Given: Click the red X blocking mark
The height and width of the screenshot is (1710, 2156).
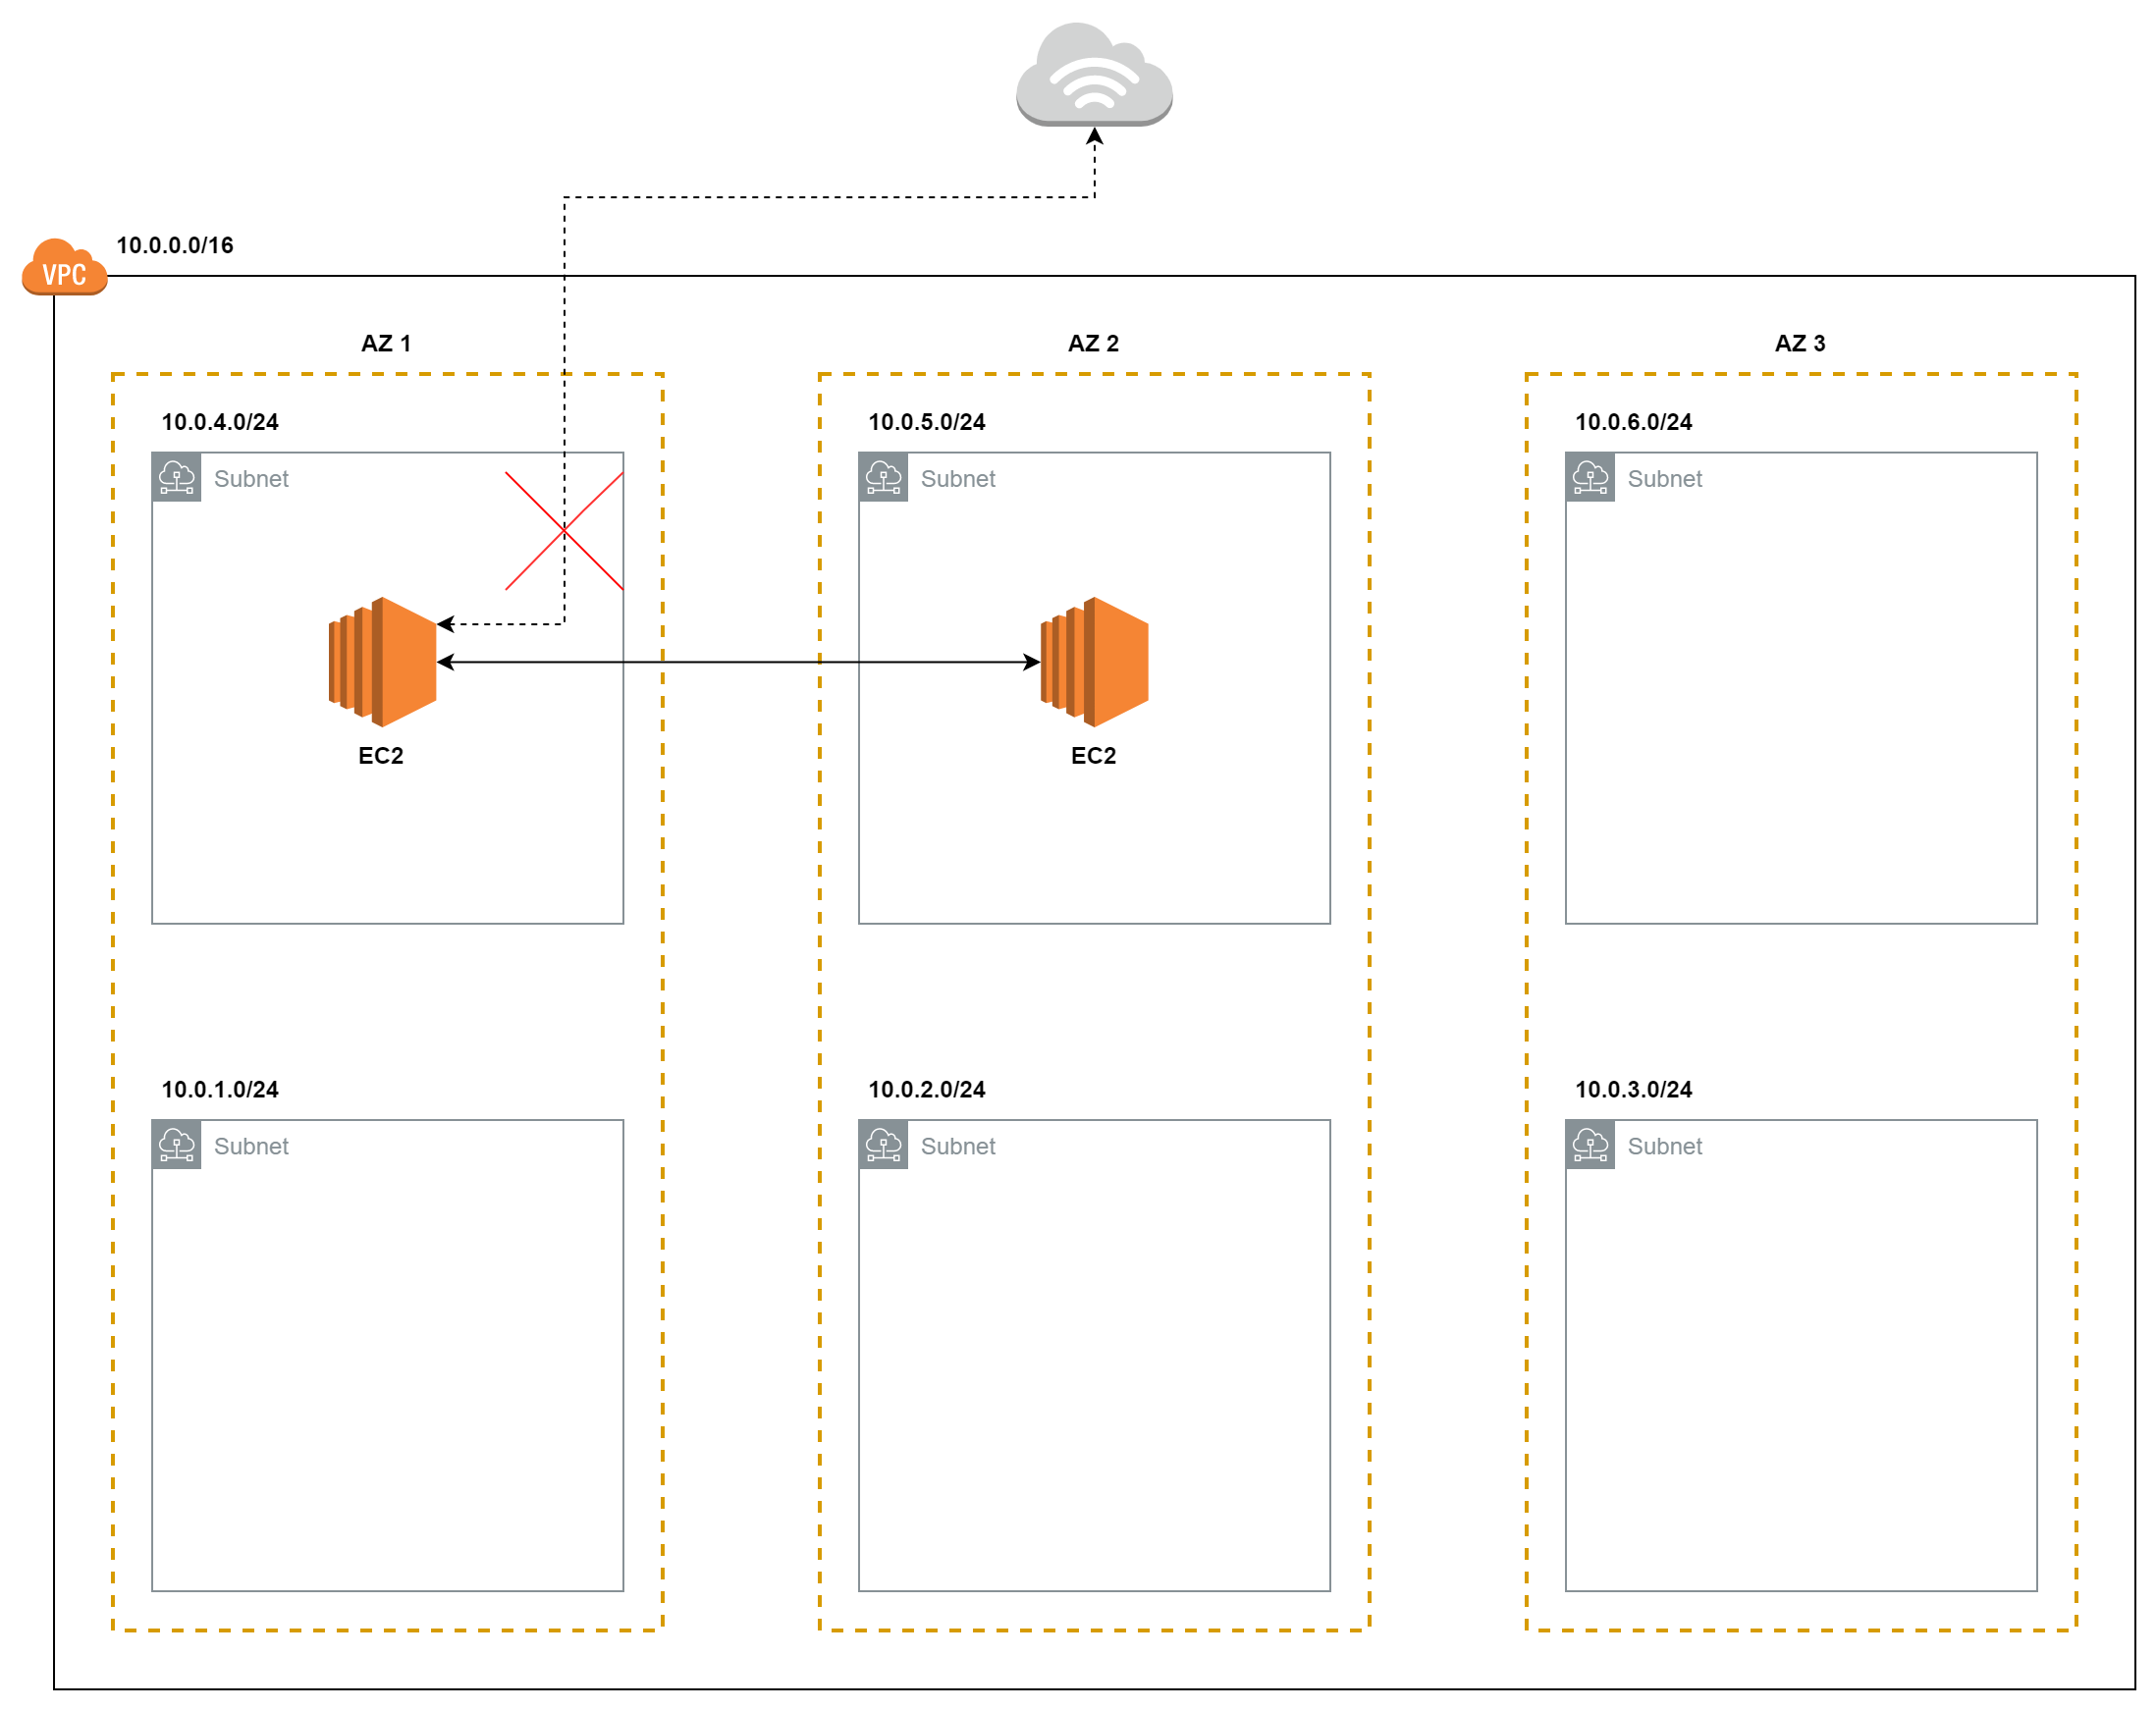Looking at the screenshot, I should click(564, 531).
